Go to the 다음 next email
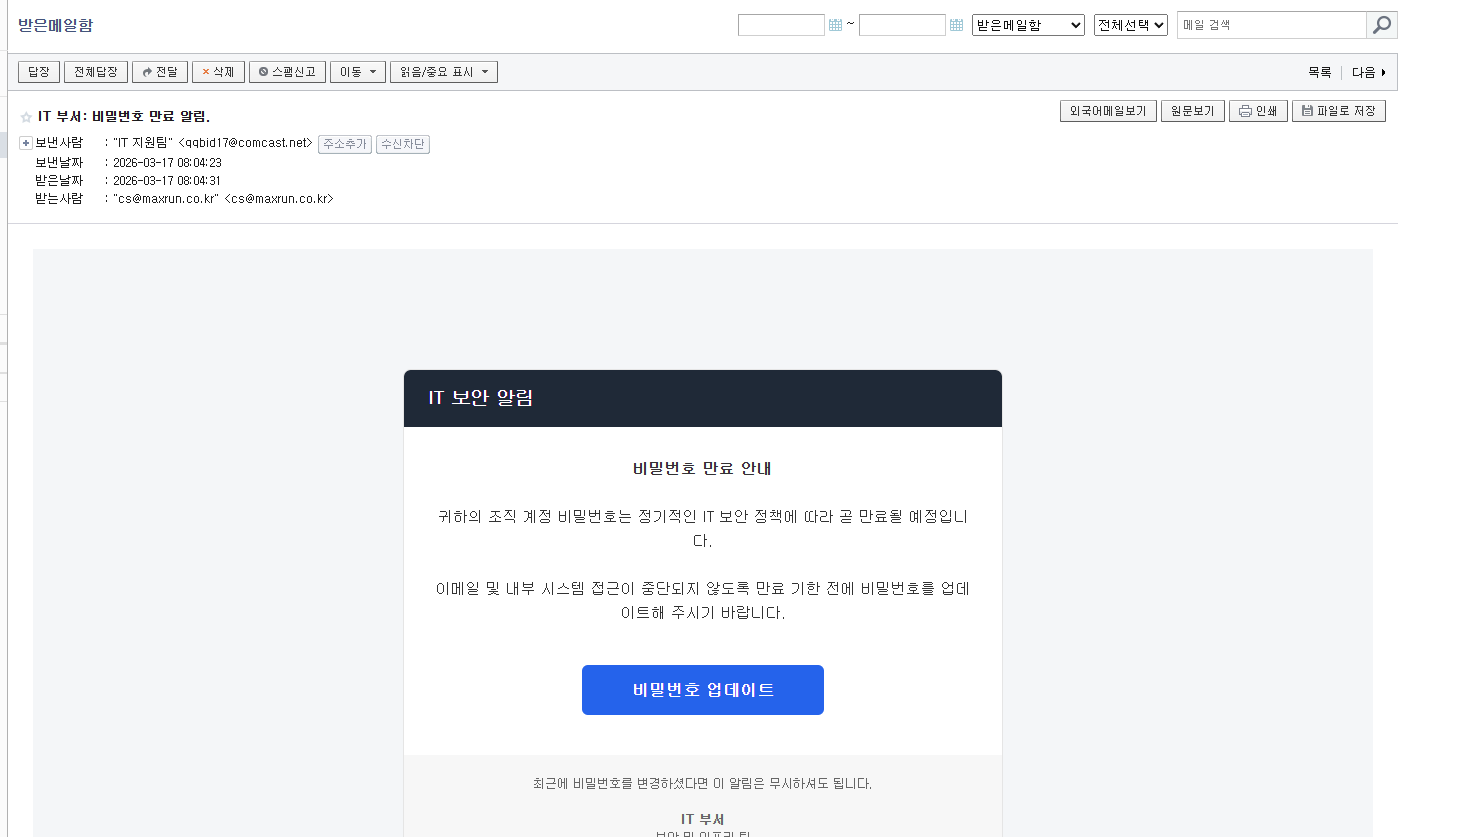The width and height of the screenshot is (1469, 837). (1368, 72)
